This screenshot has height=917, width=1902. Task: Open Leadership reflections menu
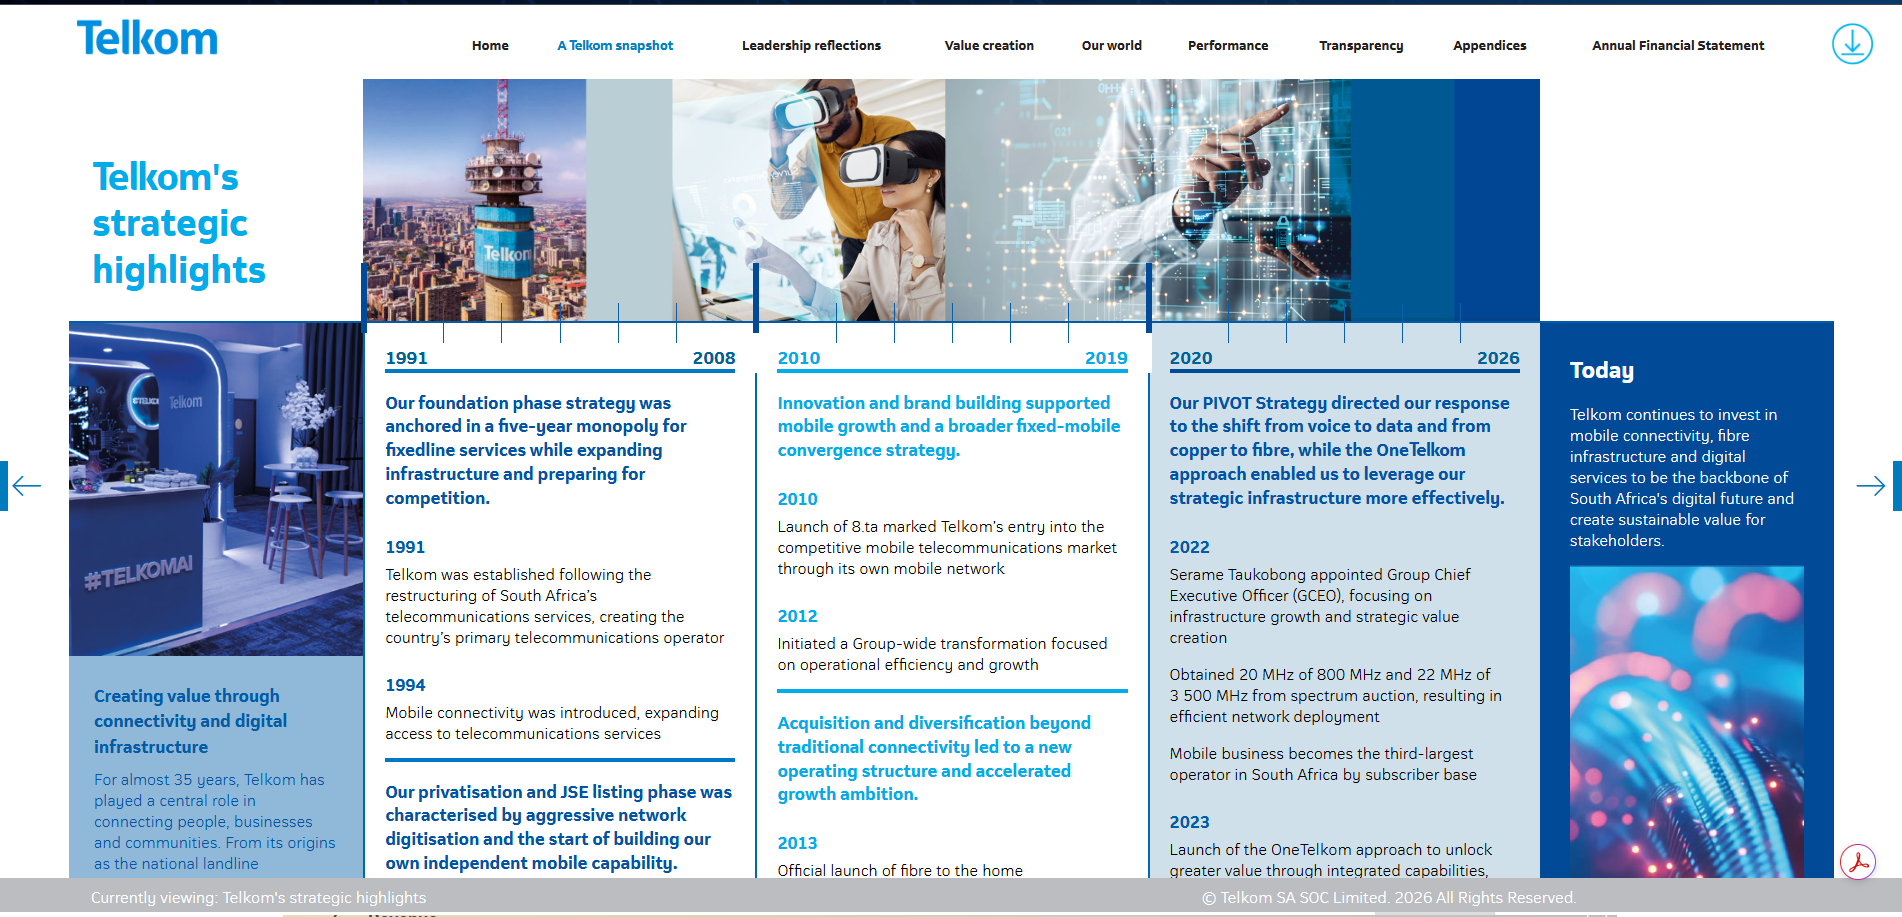(x=811, y=45)
